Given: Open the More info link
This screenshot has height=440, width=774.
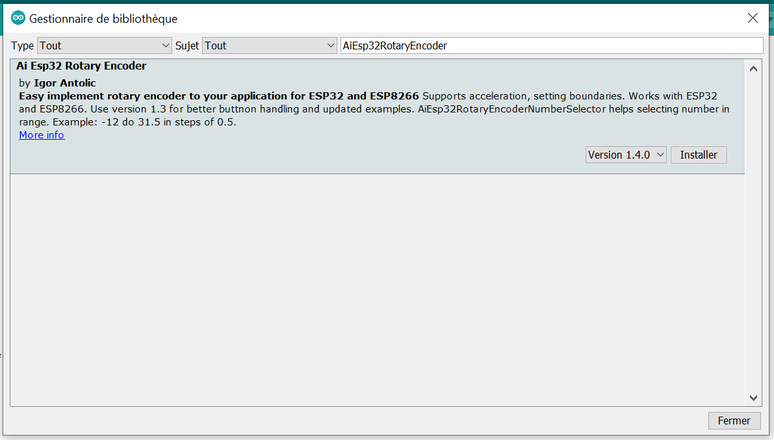Looking at the screenshot, I should coord(41,135).
